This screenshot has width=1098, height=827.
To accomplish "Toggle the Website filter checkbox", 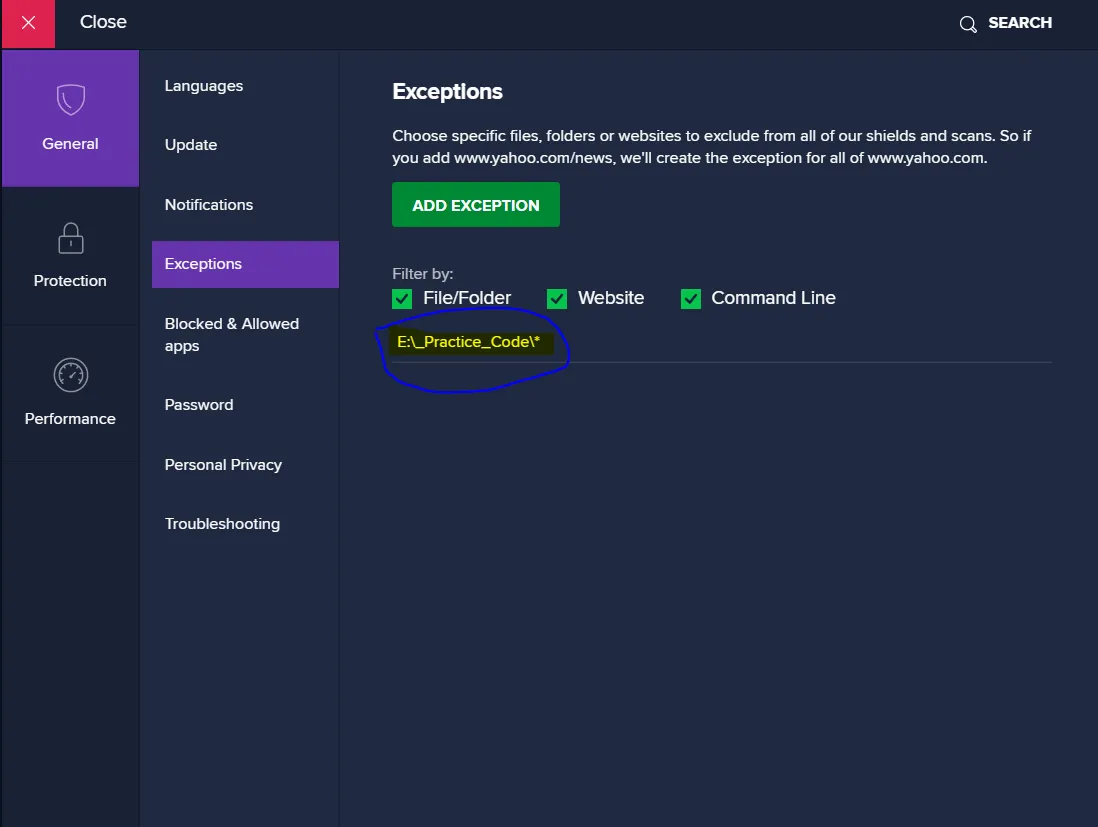I will 557,298.
